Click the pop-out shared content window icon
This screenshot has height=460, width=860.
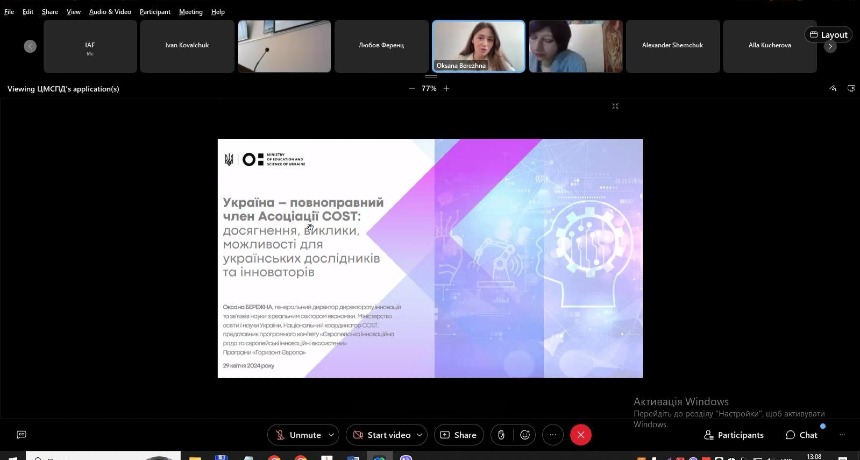[x=851, y=88]
